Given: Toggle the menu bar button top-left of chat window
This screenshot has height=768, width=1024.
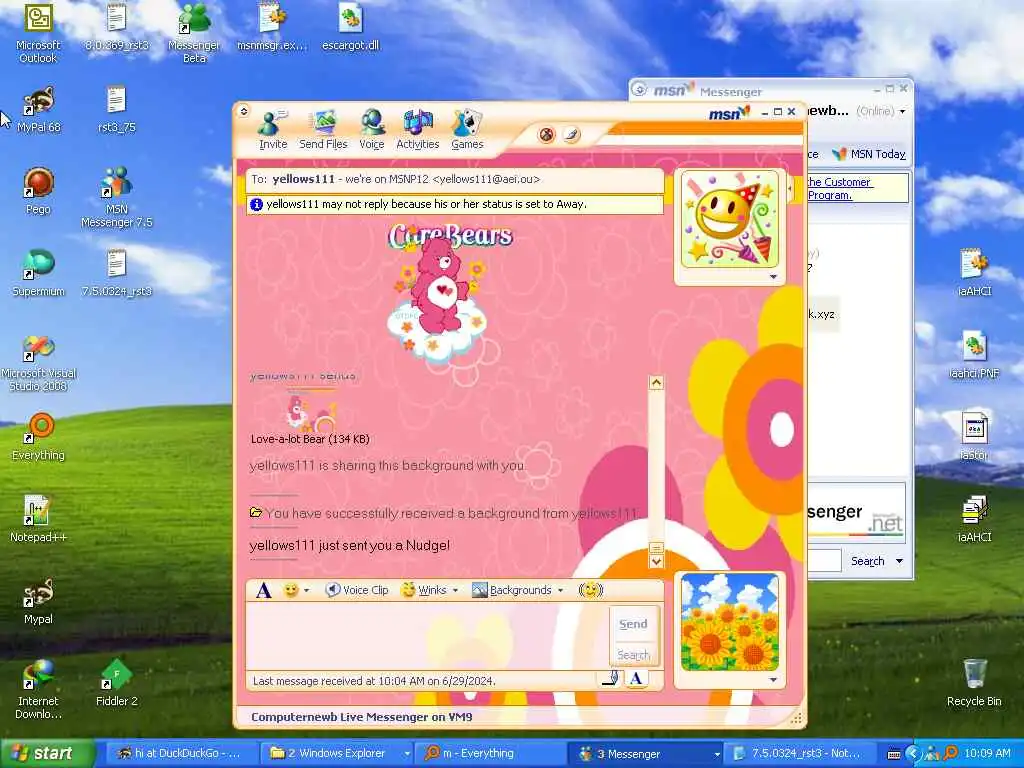Looking at the screenshot, I should pyautogui.click(x=244, y=111).
